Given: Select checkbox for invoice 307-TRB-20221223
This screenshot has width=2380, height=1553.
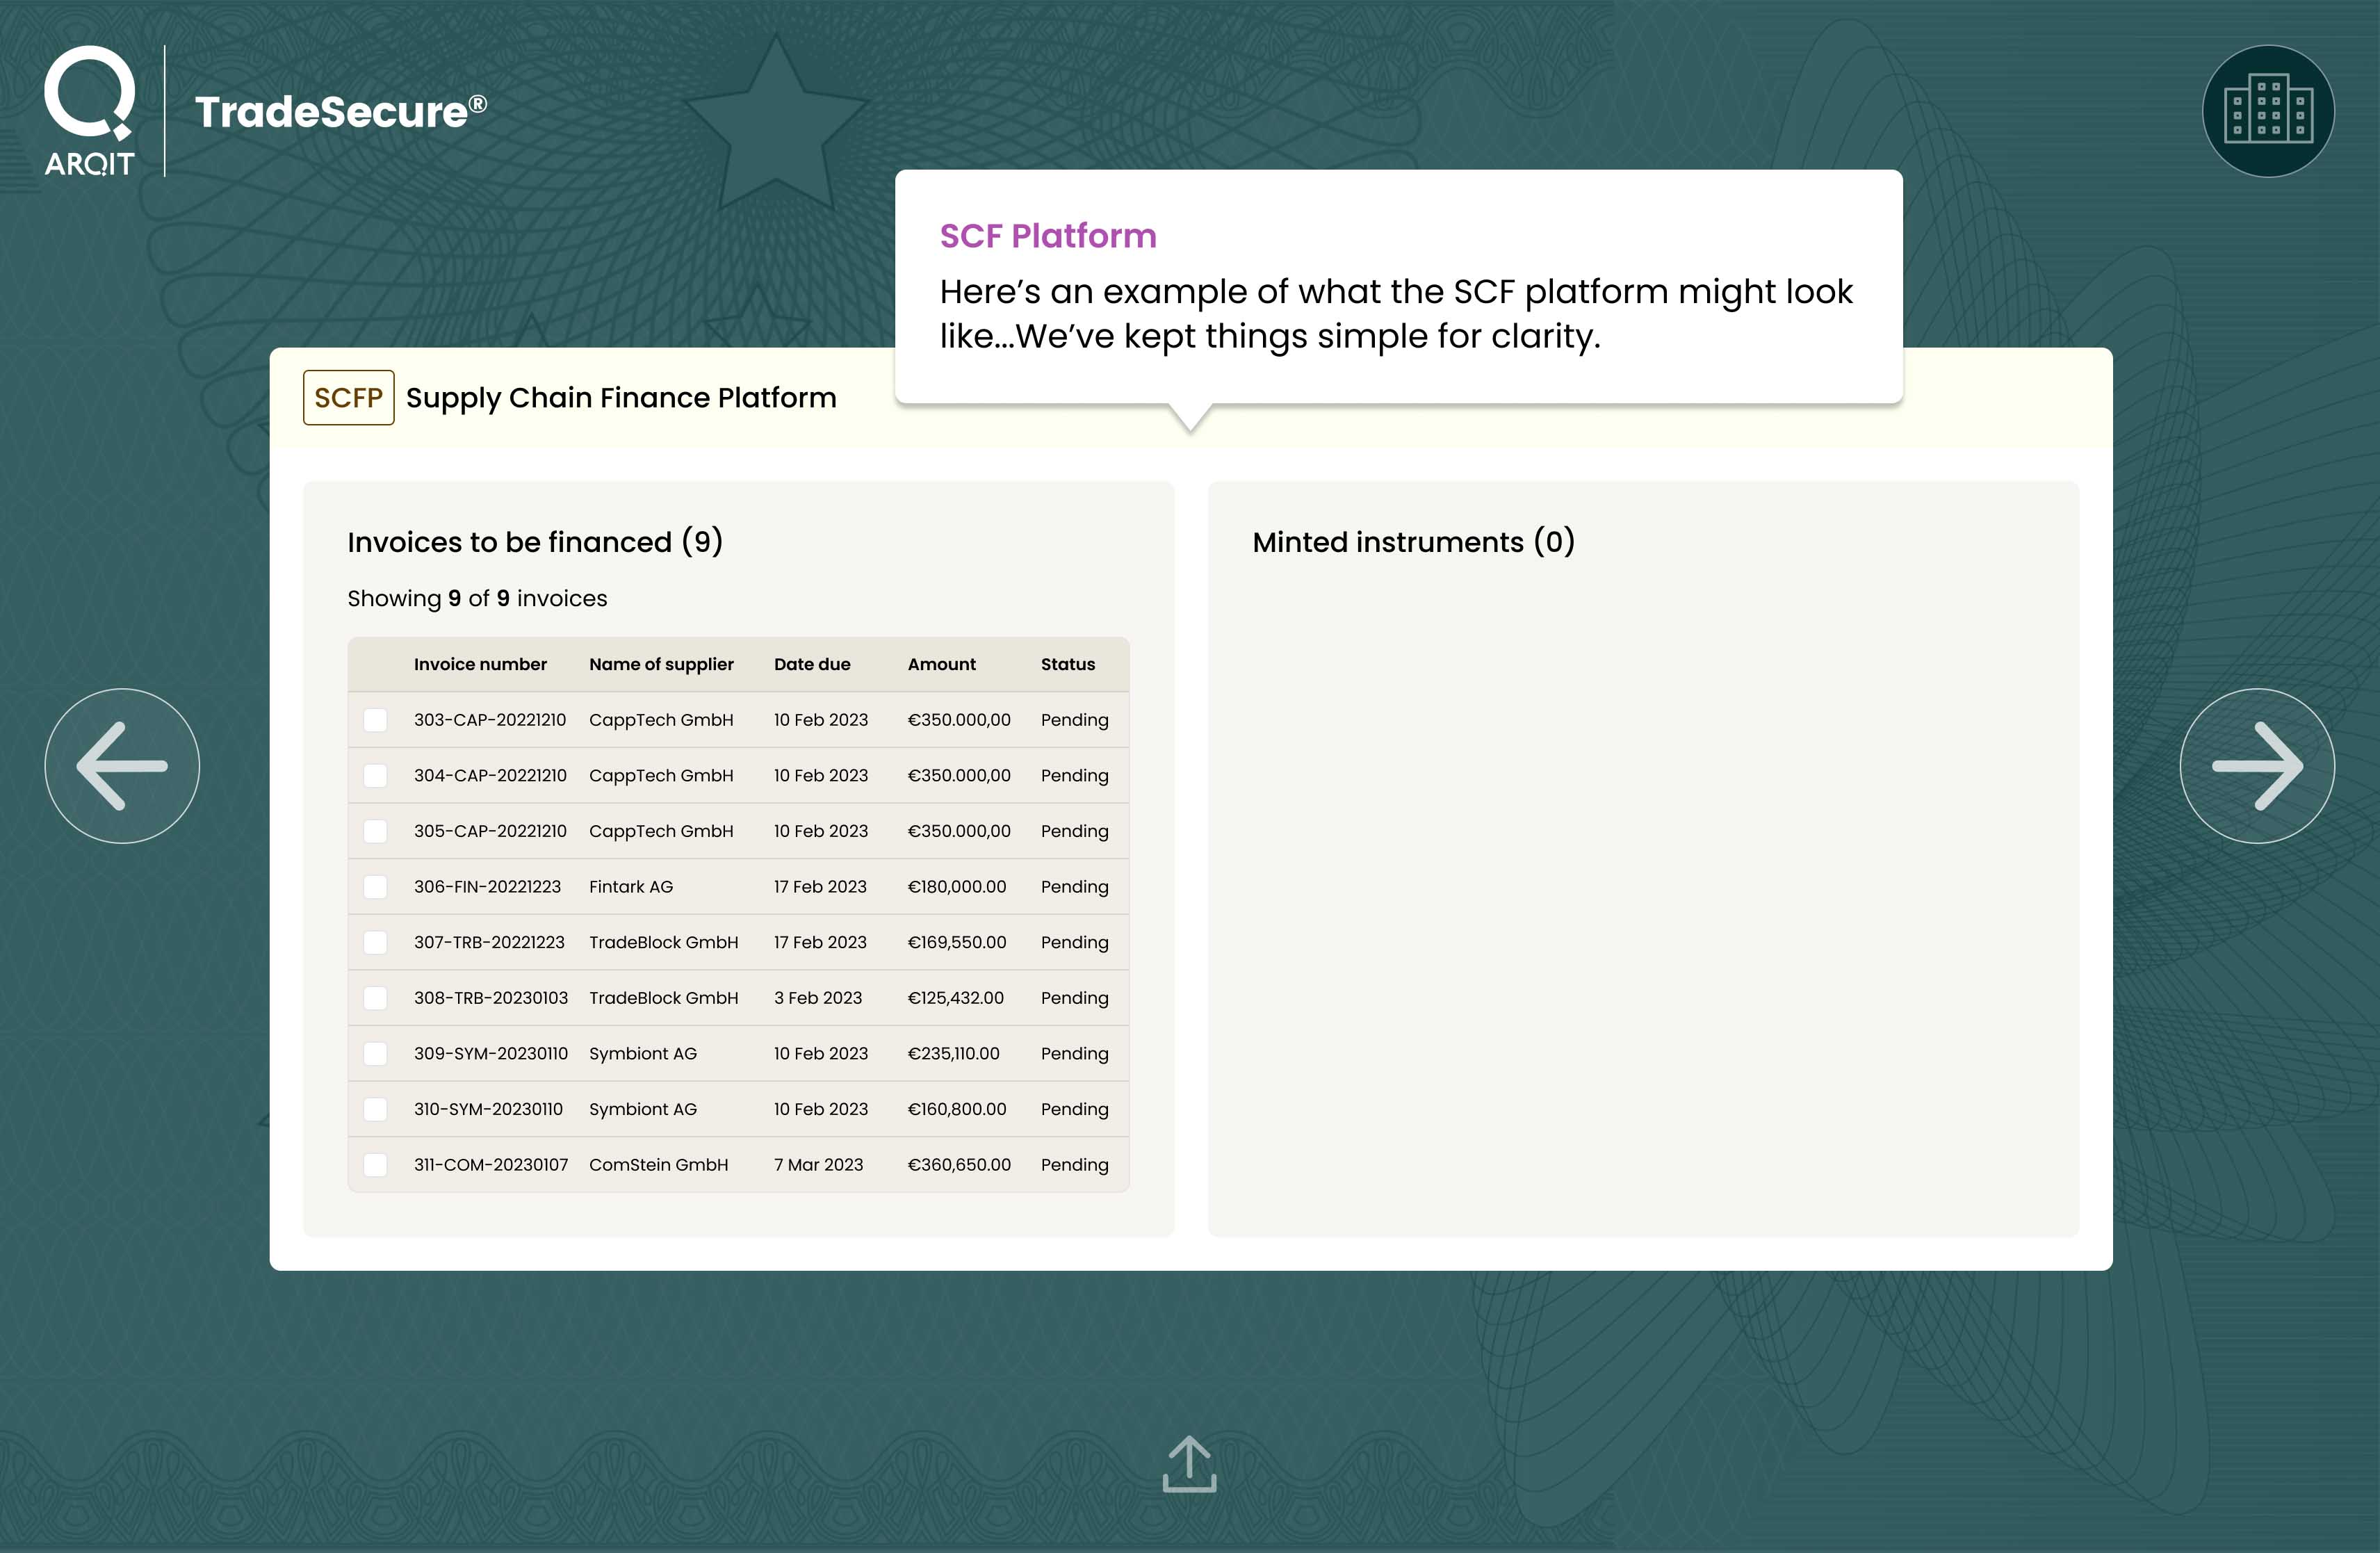Looking at the screenshot, I should click(375, 942).
